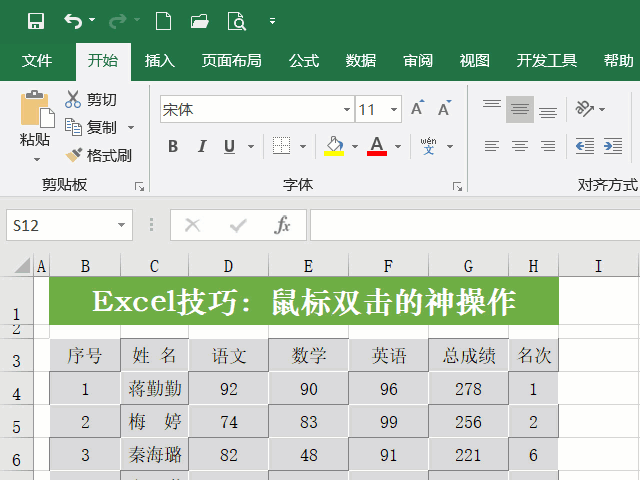Open the font size dropdown showing 11

coord(394,109)
